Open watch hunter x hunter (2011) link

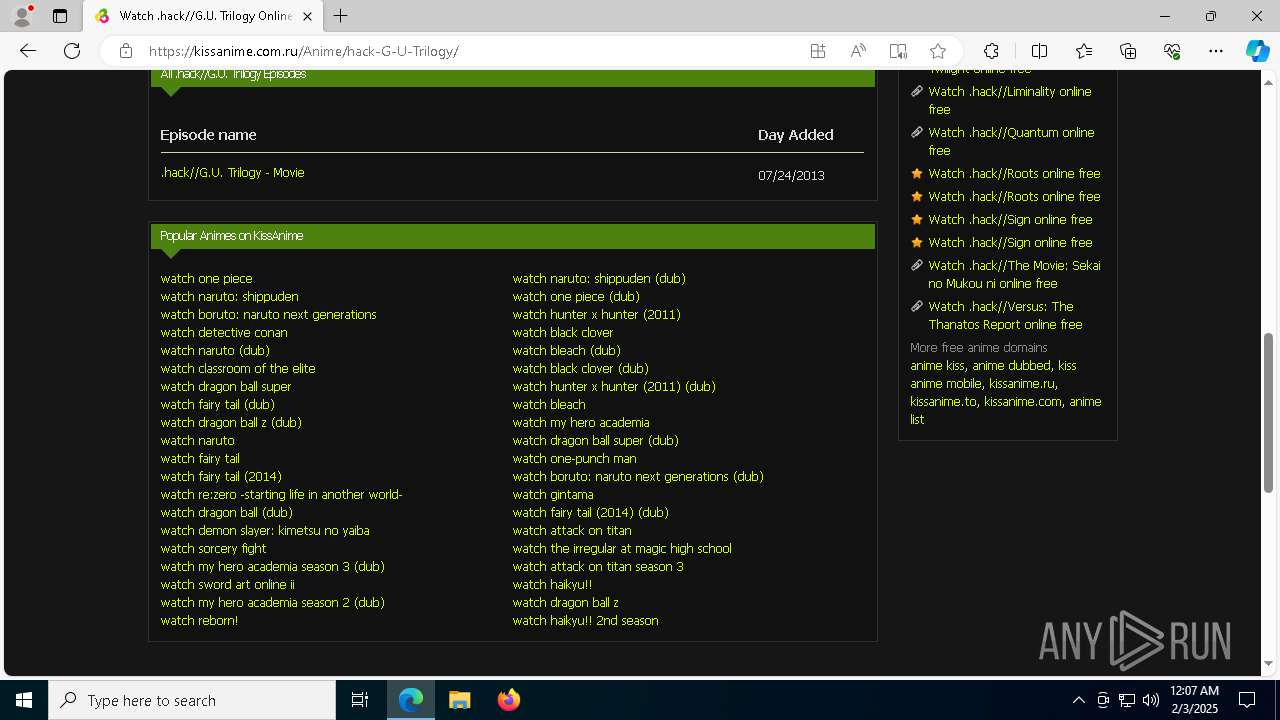pyautogui.click(x=596, y=314)
